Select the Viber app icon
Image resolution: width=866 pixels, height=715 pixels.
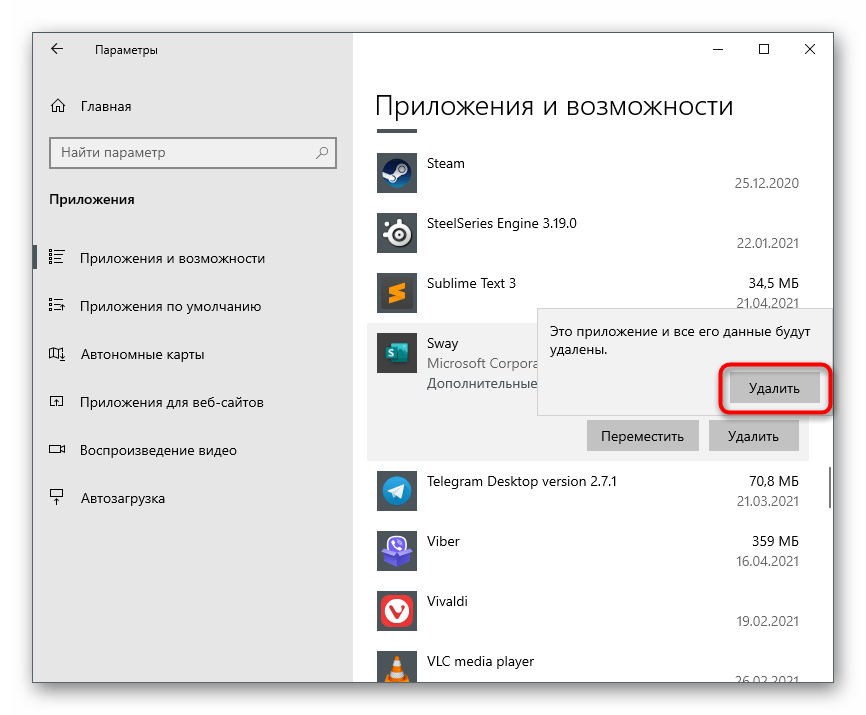[x=397, y=550]
